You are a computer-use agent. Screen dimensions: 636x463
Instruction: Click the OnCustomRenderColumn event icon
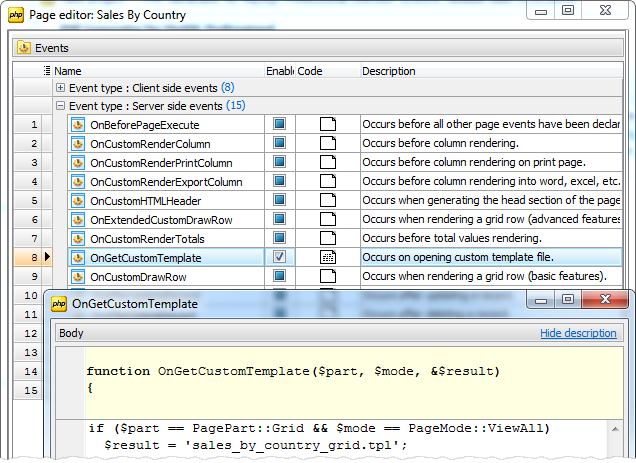coord(79,144)
